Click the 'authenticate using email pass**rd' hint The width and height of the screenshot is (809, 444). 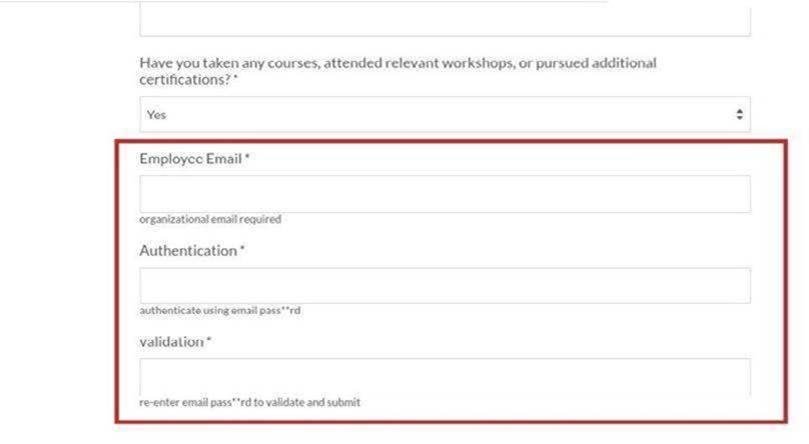pos(220,310)
